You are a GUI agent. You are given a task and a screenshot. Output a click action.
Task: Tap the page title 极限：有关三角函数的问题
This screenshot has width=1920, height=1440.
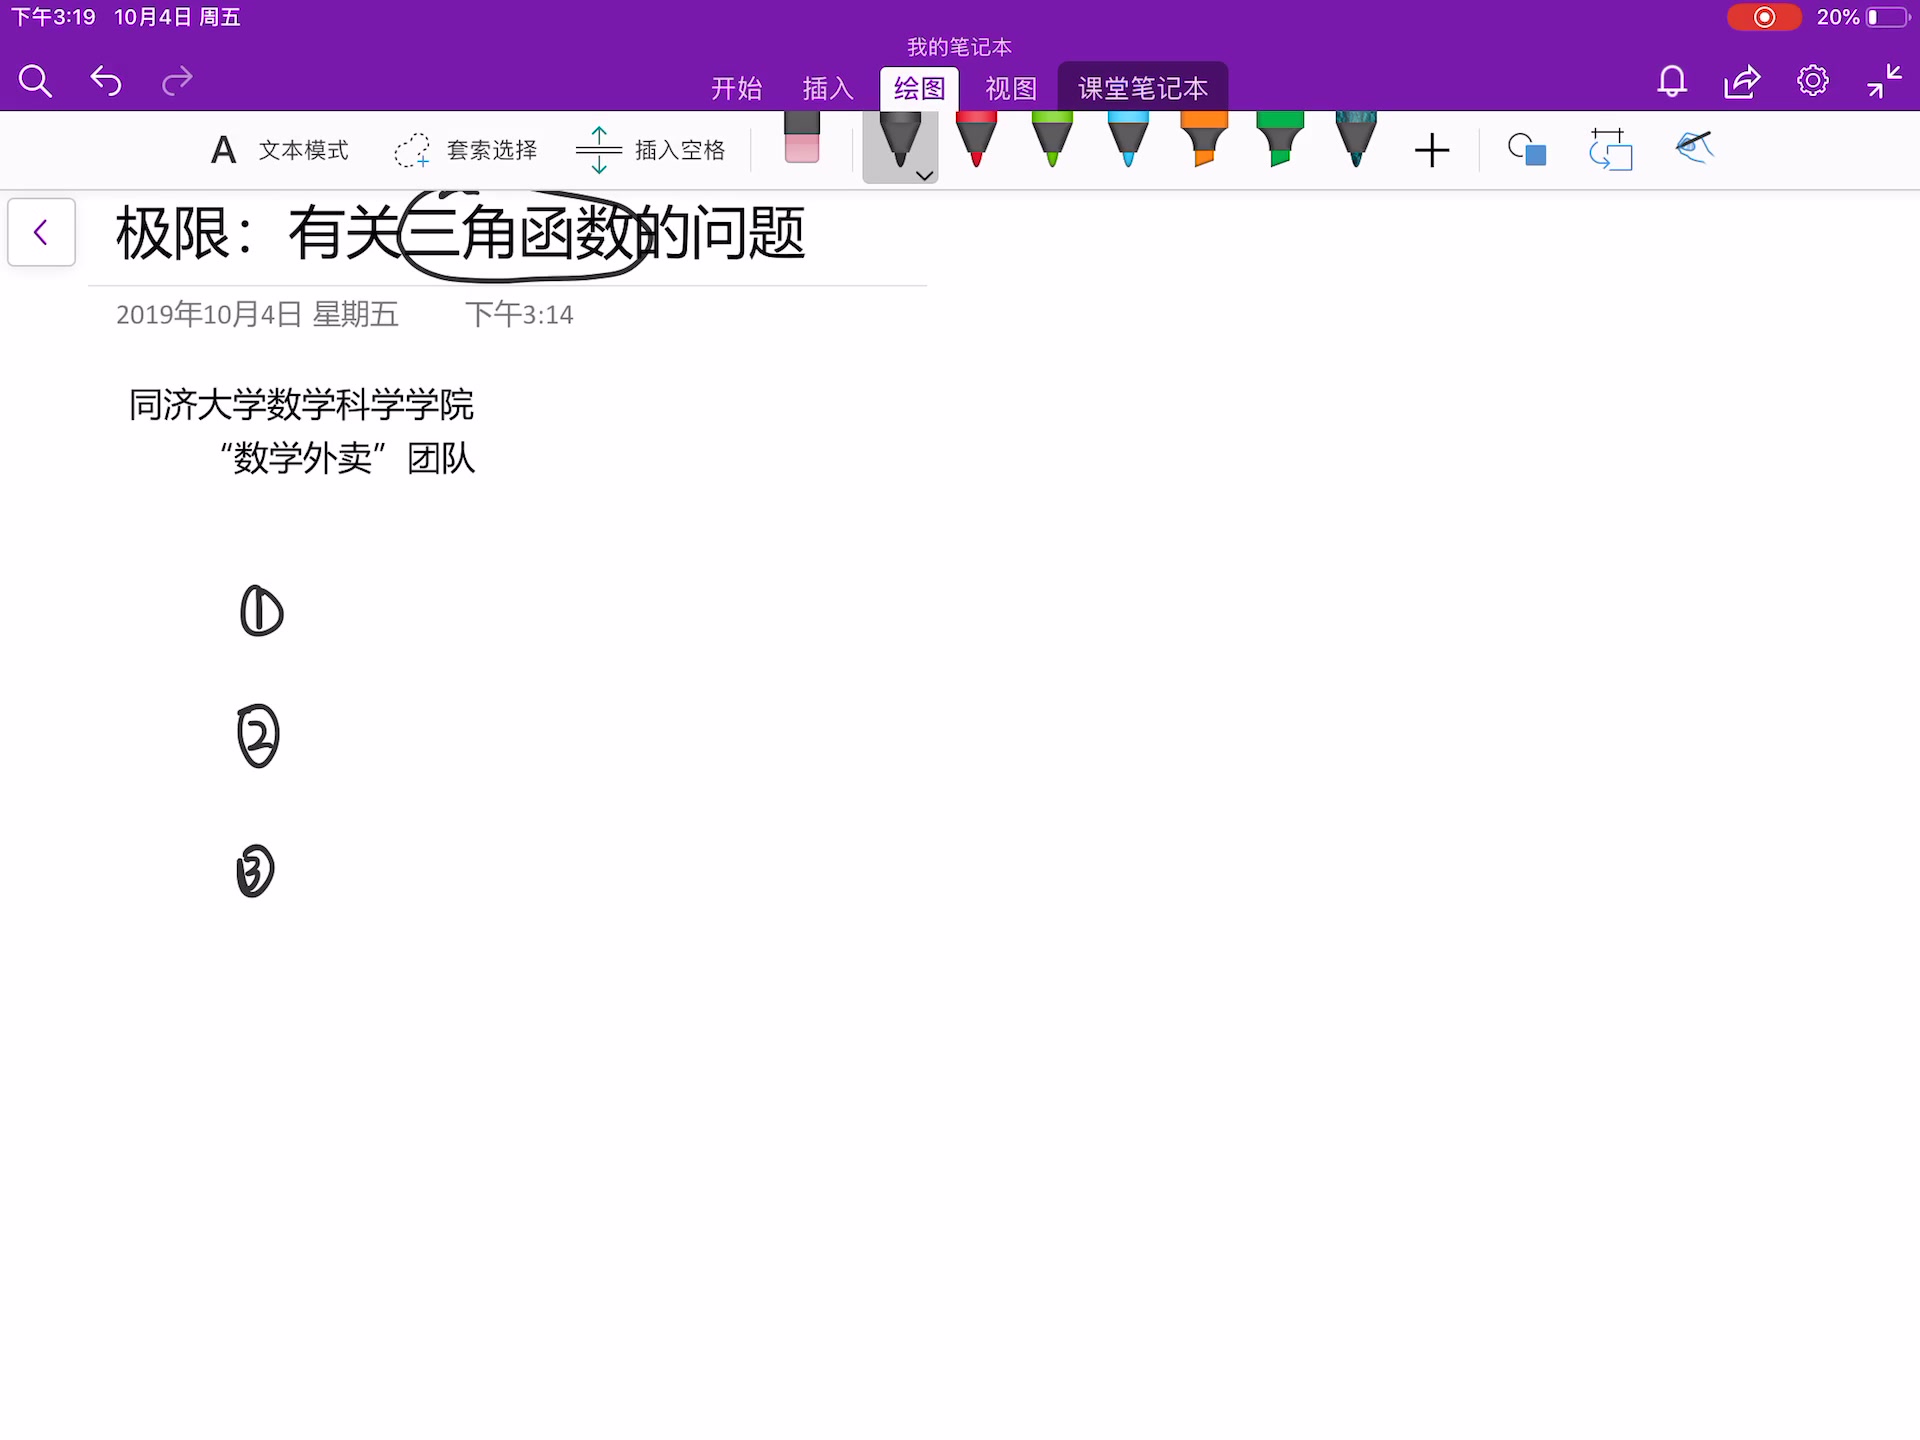point(460,234)
